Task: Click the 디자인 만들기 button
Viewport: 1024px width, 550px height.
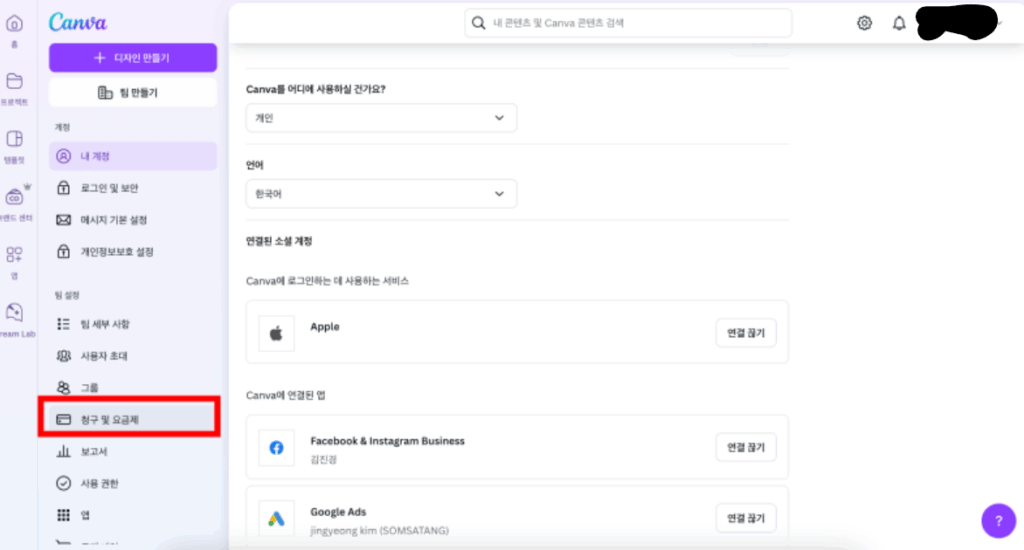Action: [133, 57]
